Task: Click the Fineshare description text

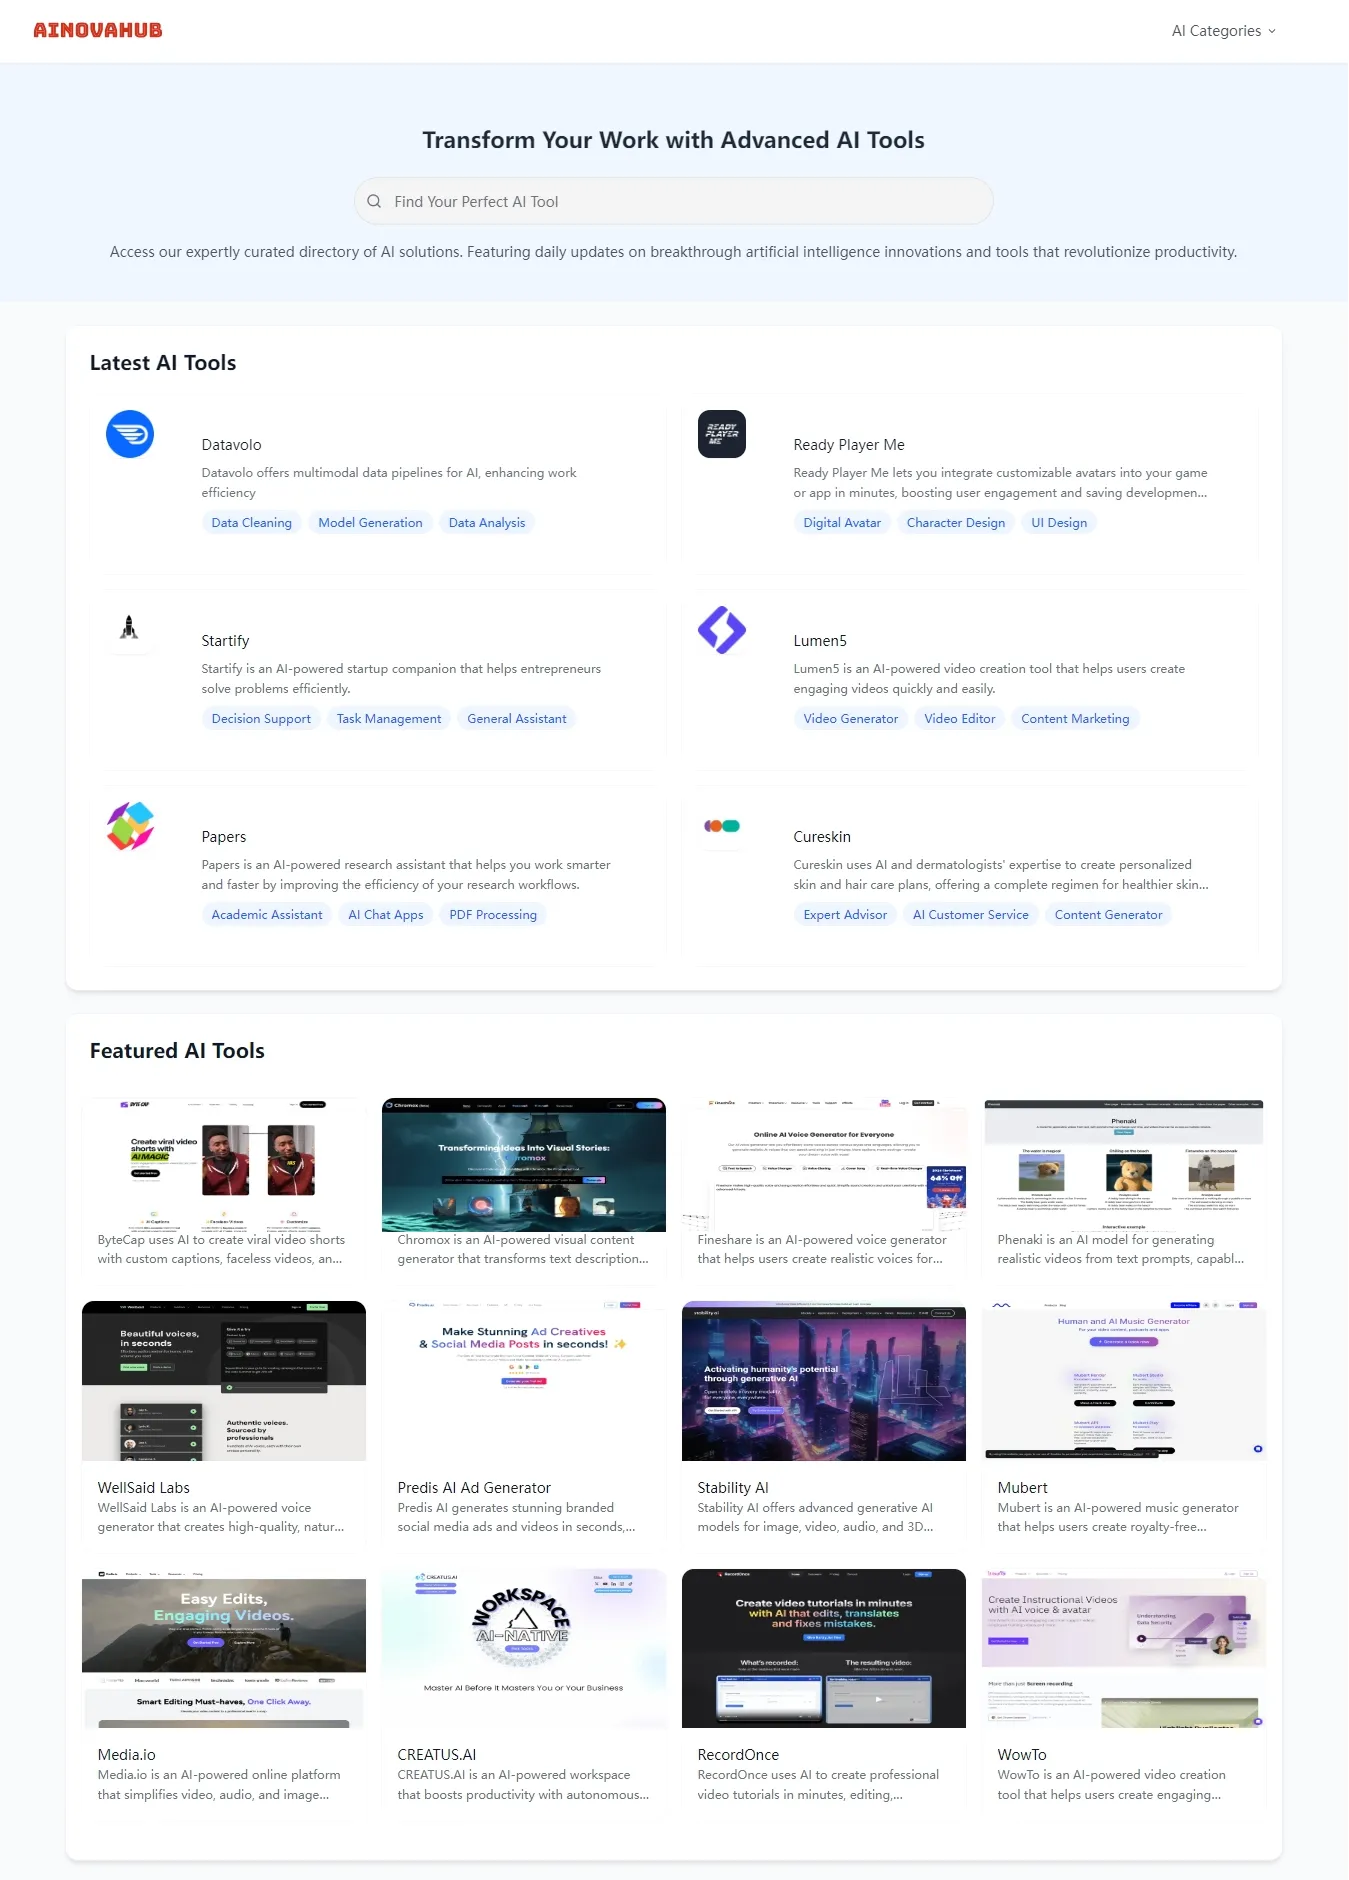Action: (822, 1249)
